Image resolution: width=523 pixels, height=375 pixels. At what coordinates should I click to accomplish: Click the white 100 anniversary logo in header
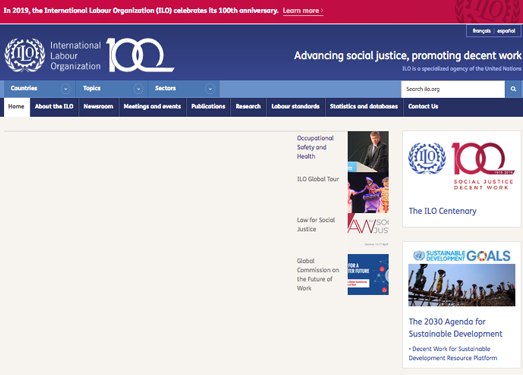pos(140,55)
